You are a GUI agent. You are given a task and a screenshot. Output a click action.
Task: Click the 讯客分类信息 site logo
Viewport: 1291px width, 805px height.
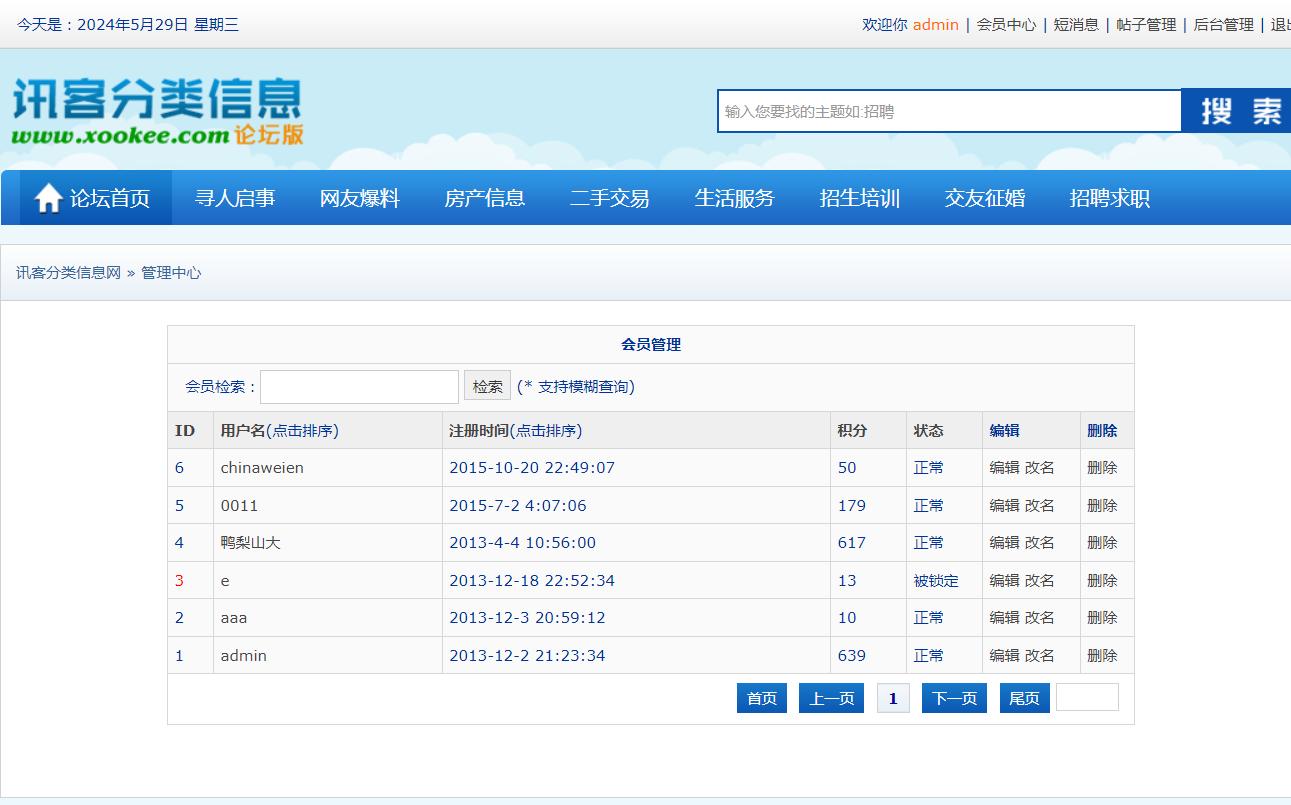[157, 112]
